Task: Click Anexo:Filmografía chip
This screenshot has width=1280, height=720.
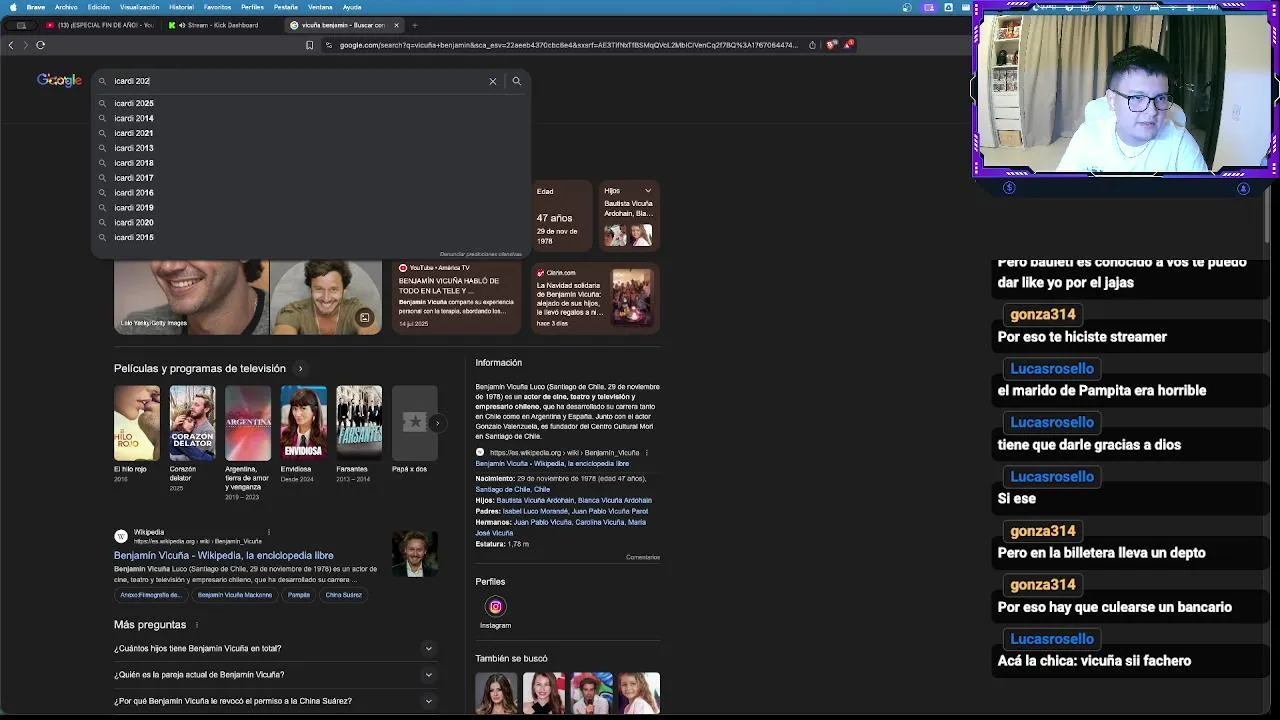Action: [x=150, y=595]
